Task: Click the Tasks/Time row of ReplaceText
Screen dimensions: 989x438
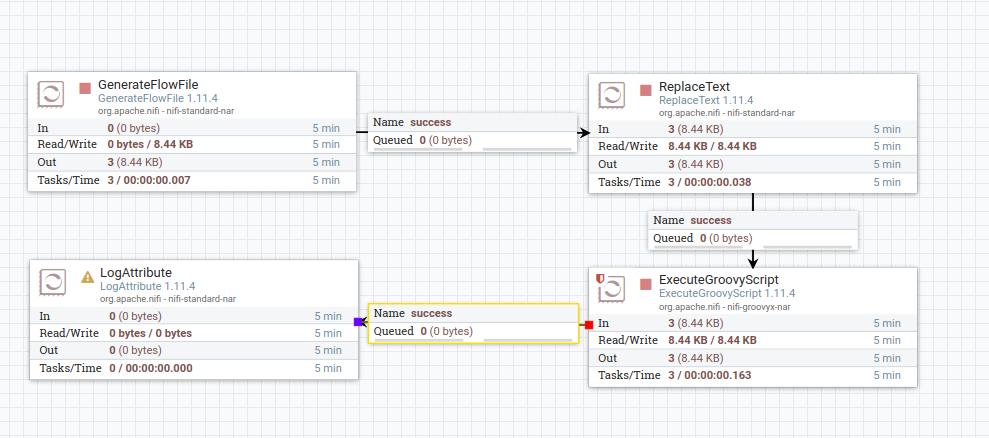Action: click(x=752, y=182)
